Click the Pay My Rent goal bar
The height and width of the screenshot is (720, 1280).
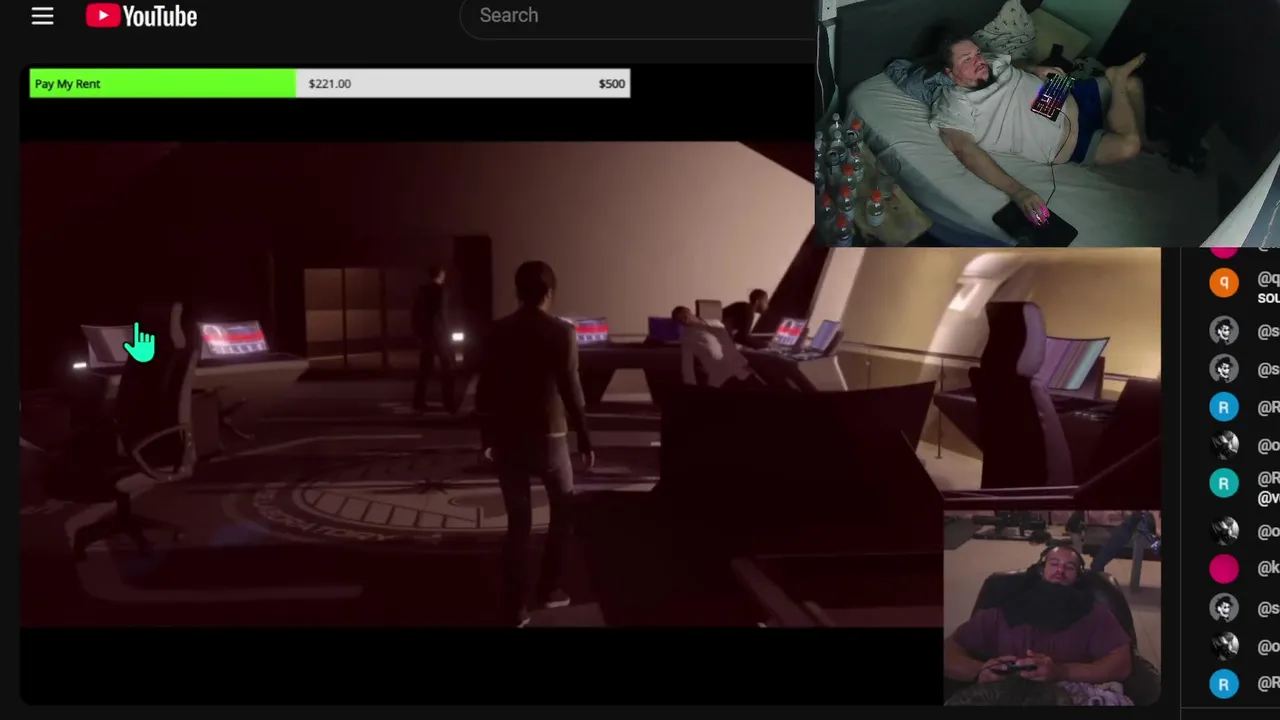[330, 84]
